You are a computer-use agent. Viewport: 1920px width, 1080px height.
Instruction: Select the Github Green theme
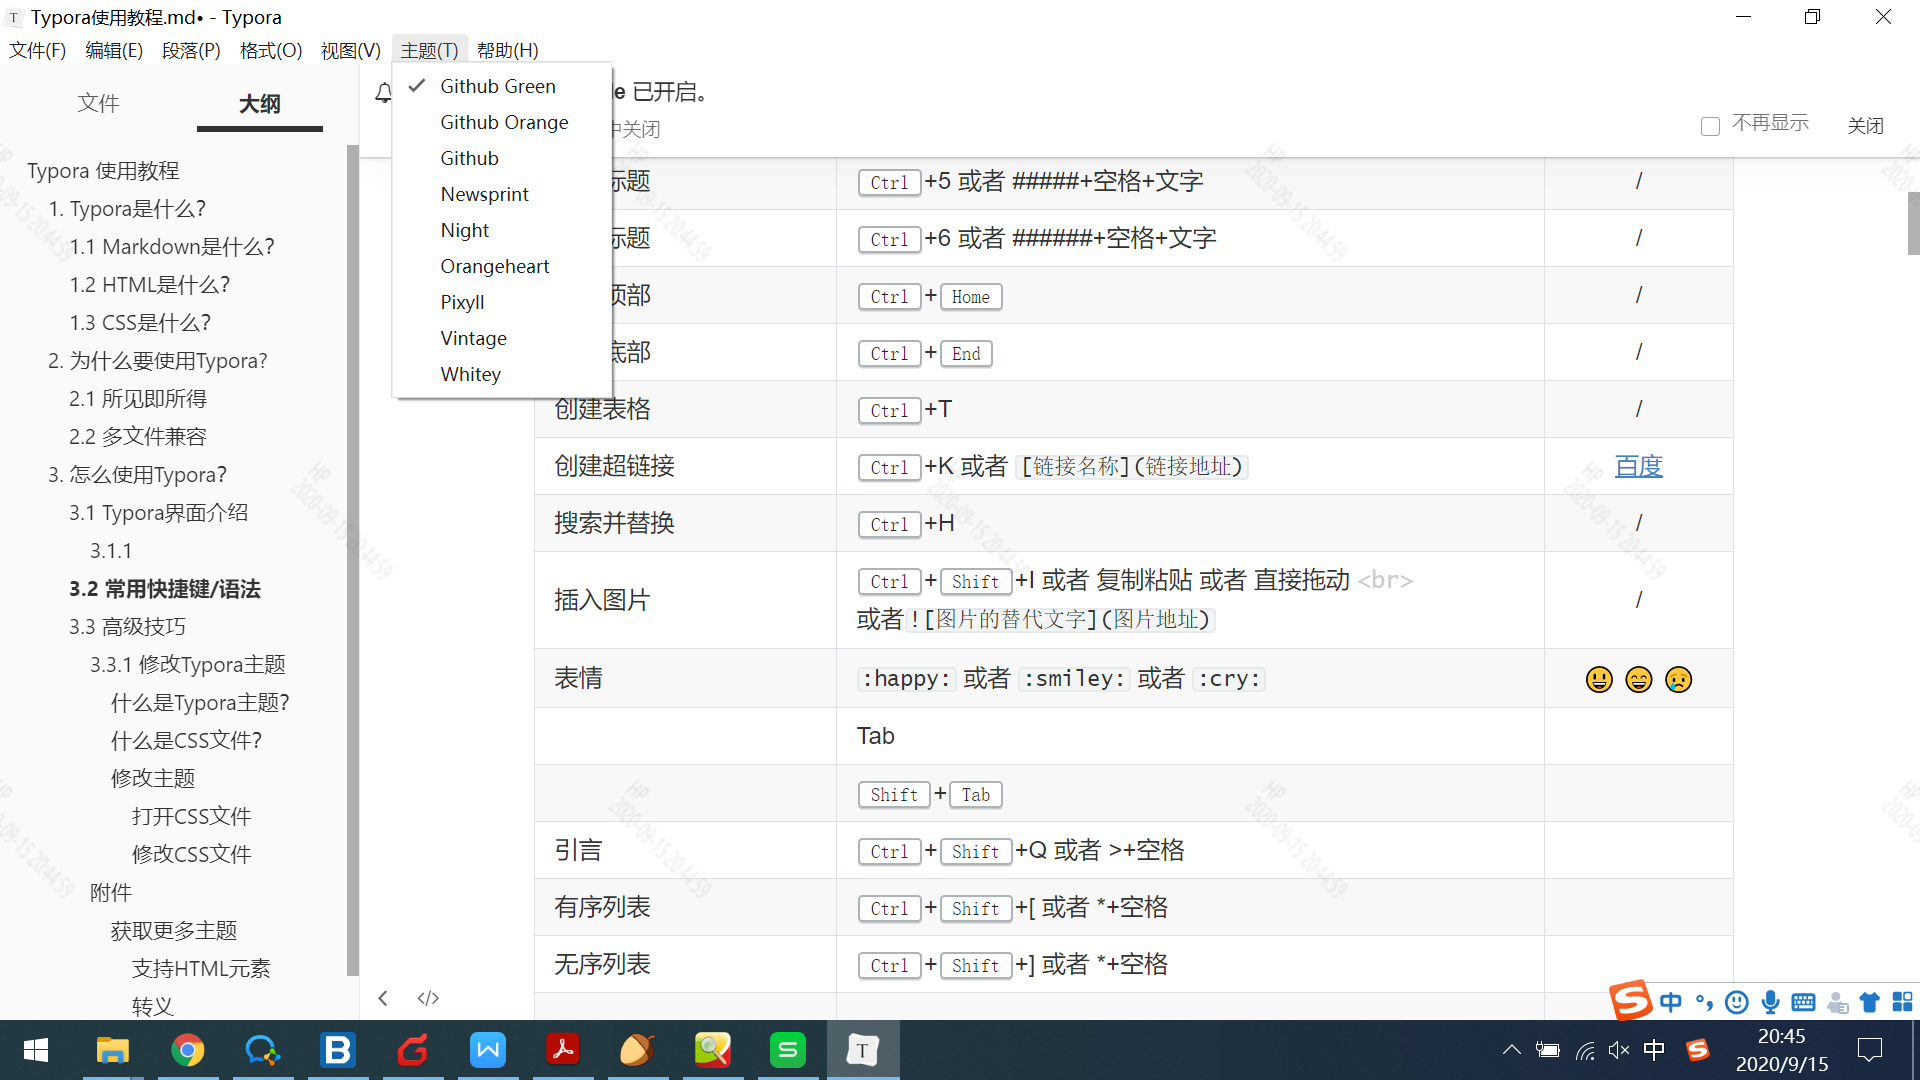coord(502,86)
